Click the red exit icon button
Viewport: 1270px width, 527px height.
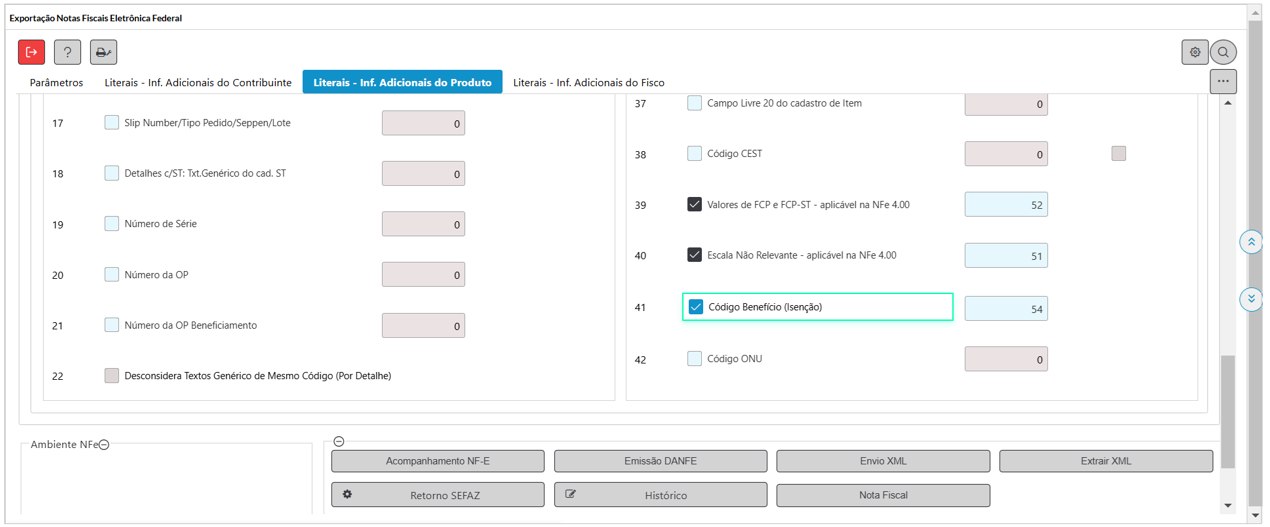(x=32, y=52)
